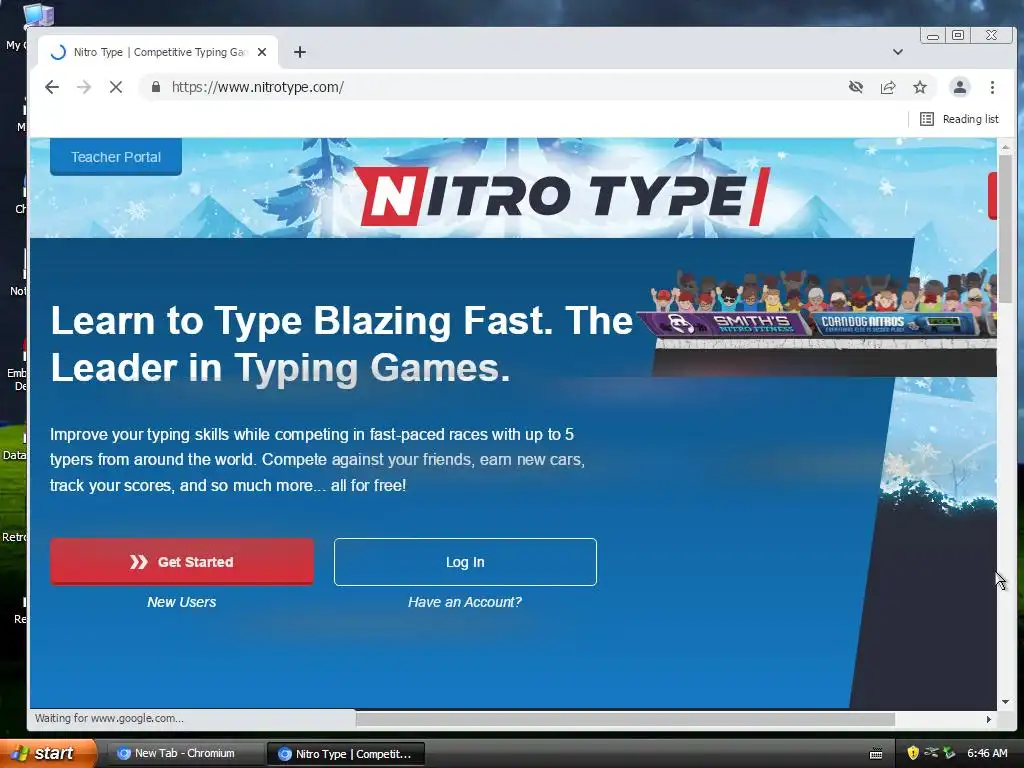
Task: Stop loading the Nitro Type page
Action: pyautogui.click(x=116, y=87)
